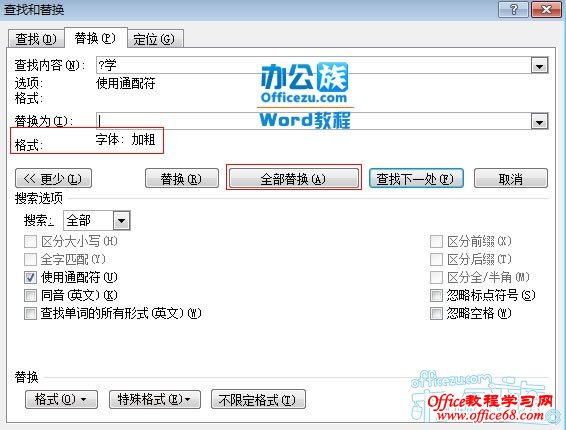Enable the 忽略空格(W) checkbox
Image resolution: width=566 pixels, height=430 pixels.
[x=436, y=313]
